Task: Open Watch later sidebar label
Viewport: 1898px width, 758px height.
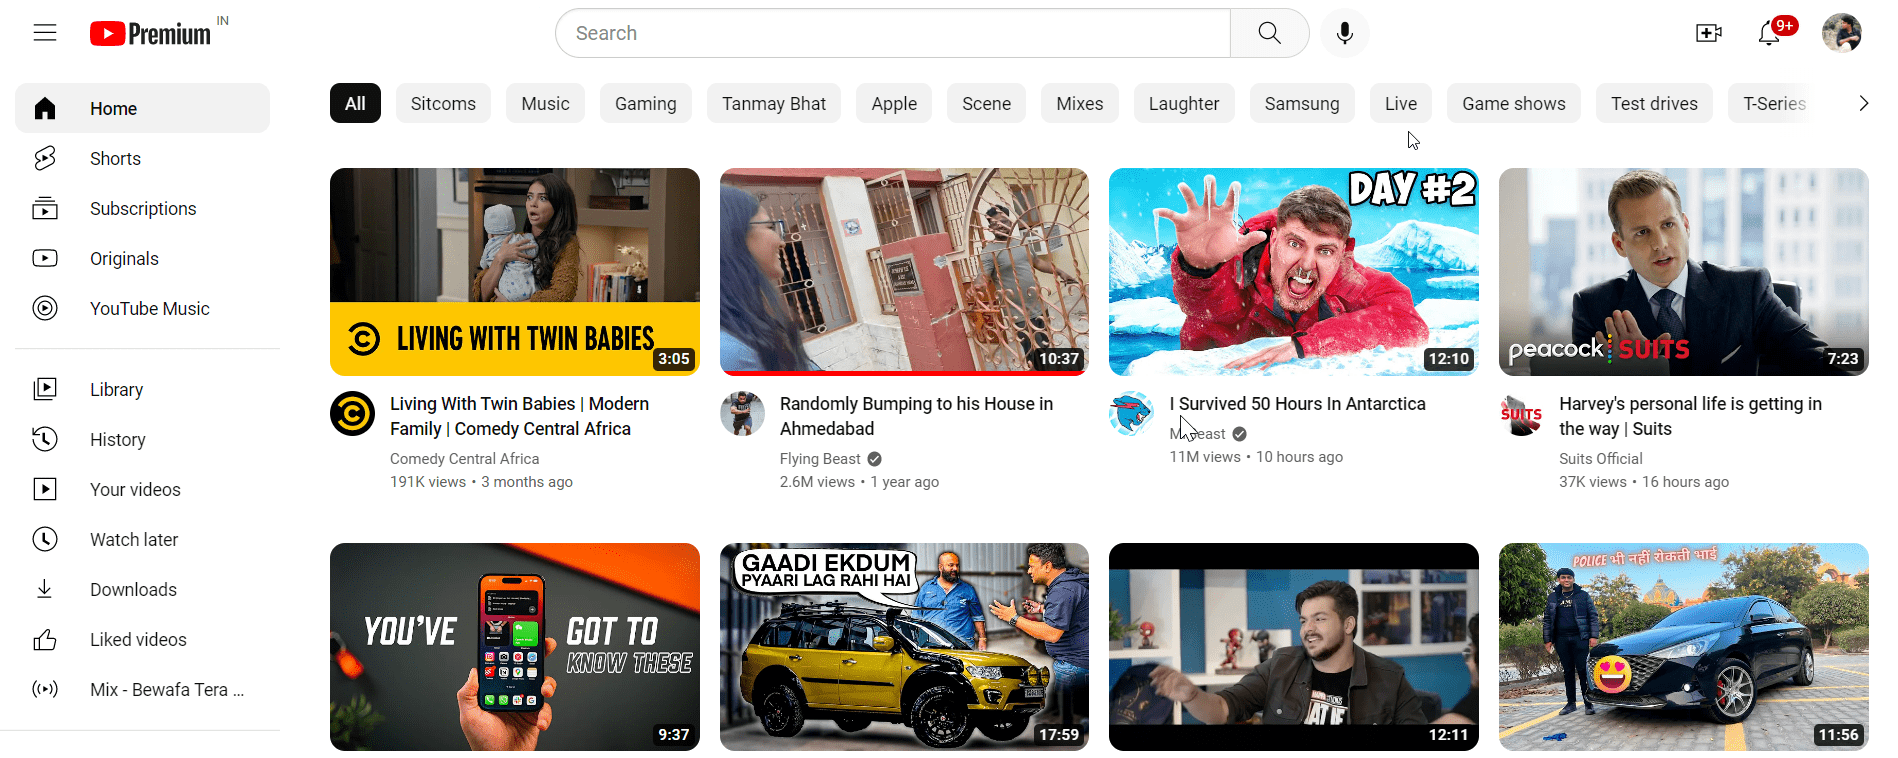Action: point(134,539)
